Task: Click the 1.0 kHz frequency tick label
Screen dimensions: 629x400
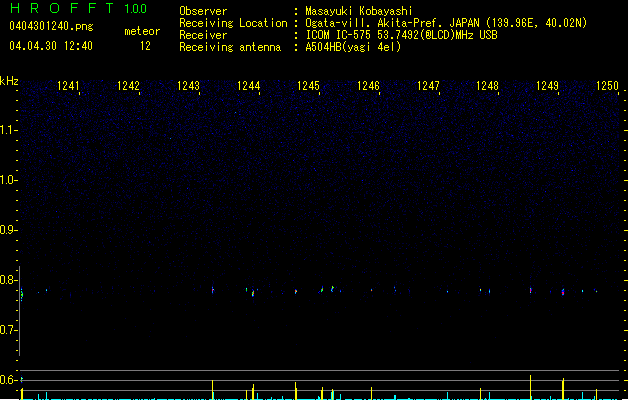Action: (8, 180)
